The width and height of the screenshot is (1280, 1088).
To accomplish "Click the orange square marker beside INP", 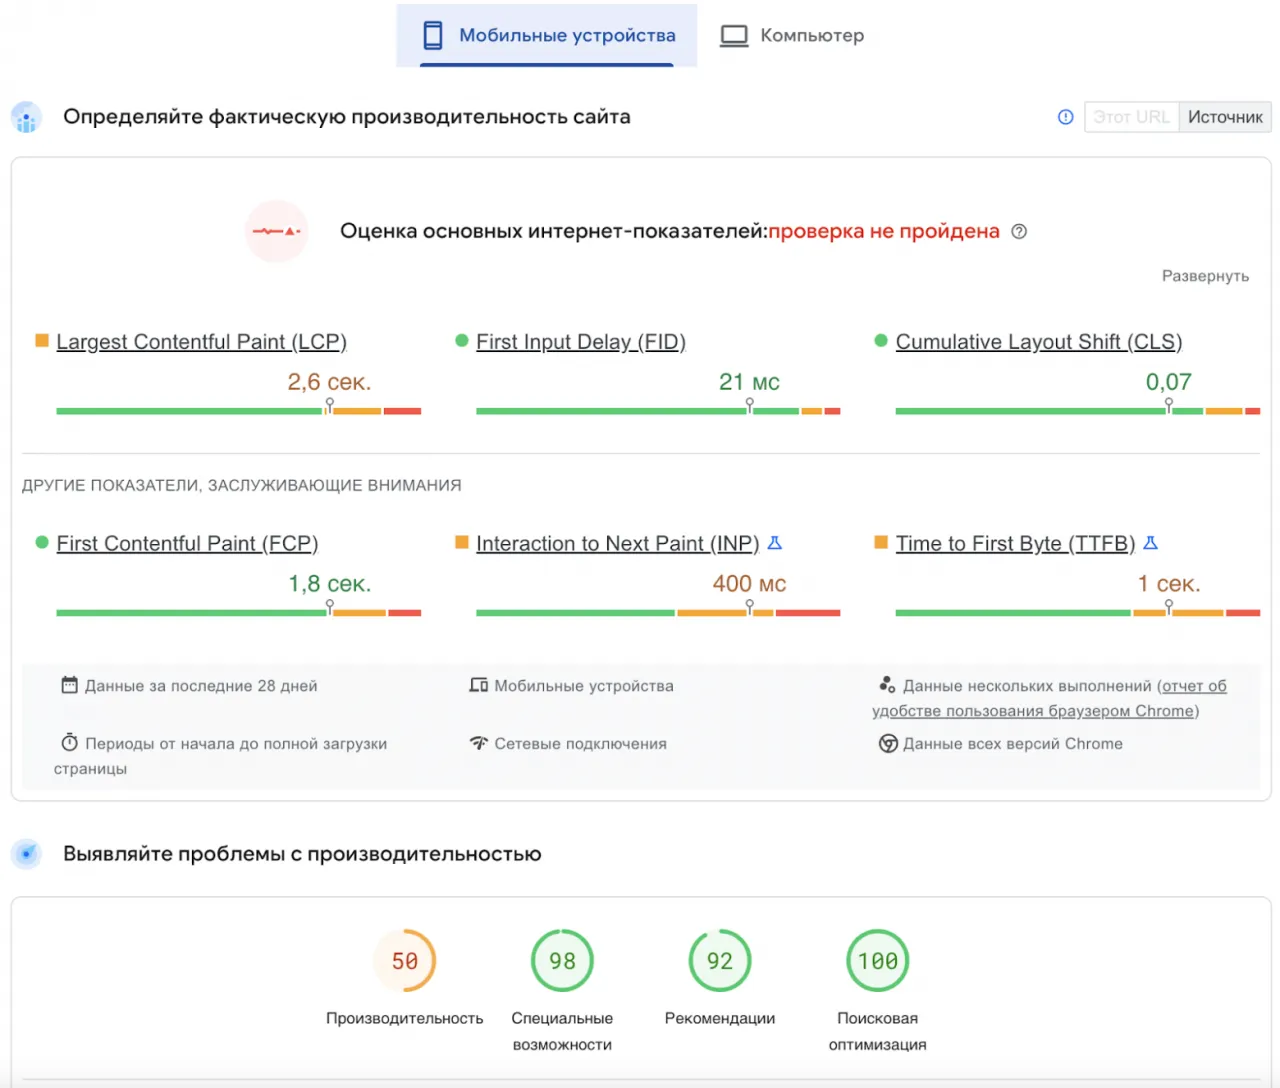I will [462, 543].
